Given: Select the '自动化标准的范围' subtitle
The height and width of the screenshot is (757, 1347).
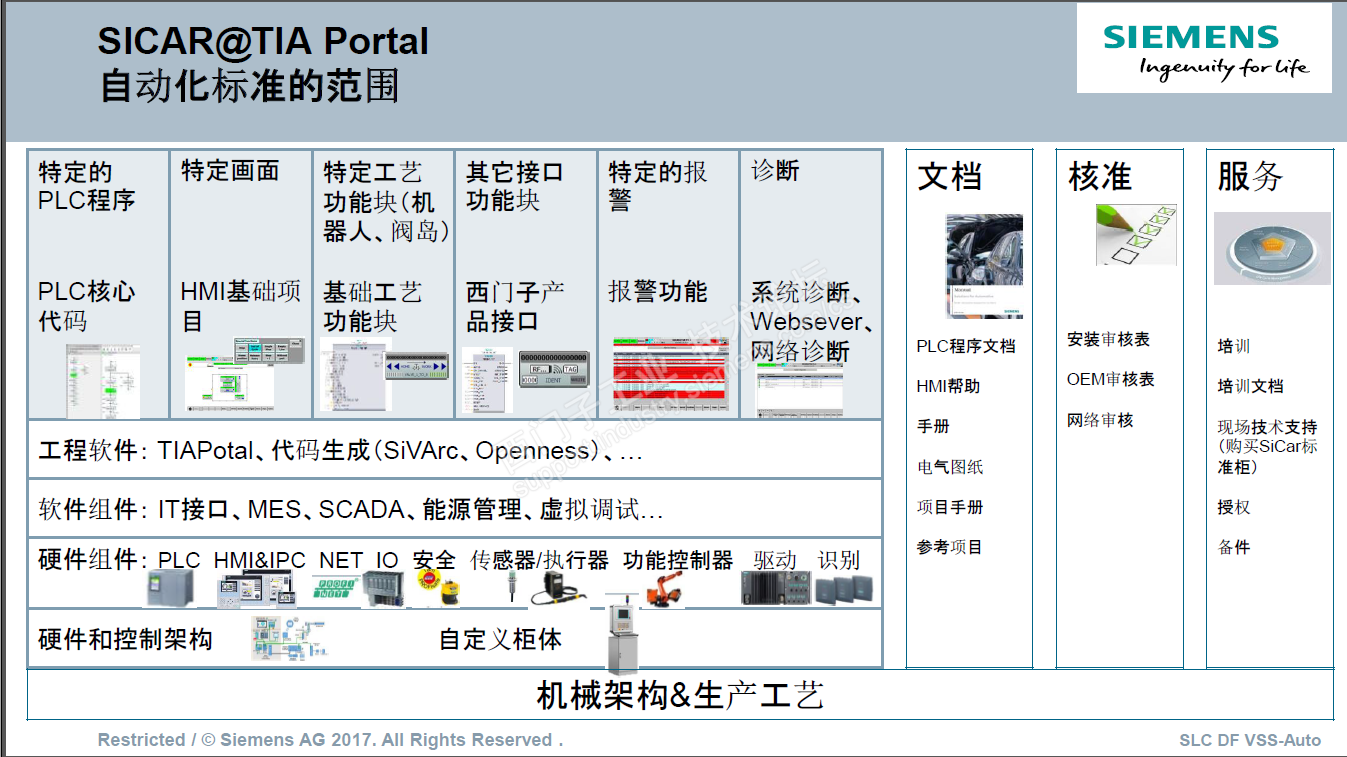Looking at the screenshot, I should point(249,86).
